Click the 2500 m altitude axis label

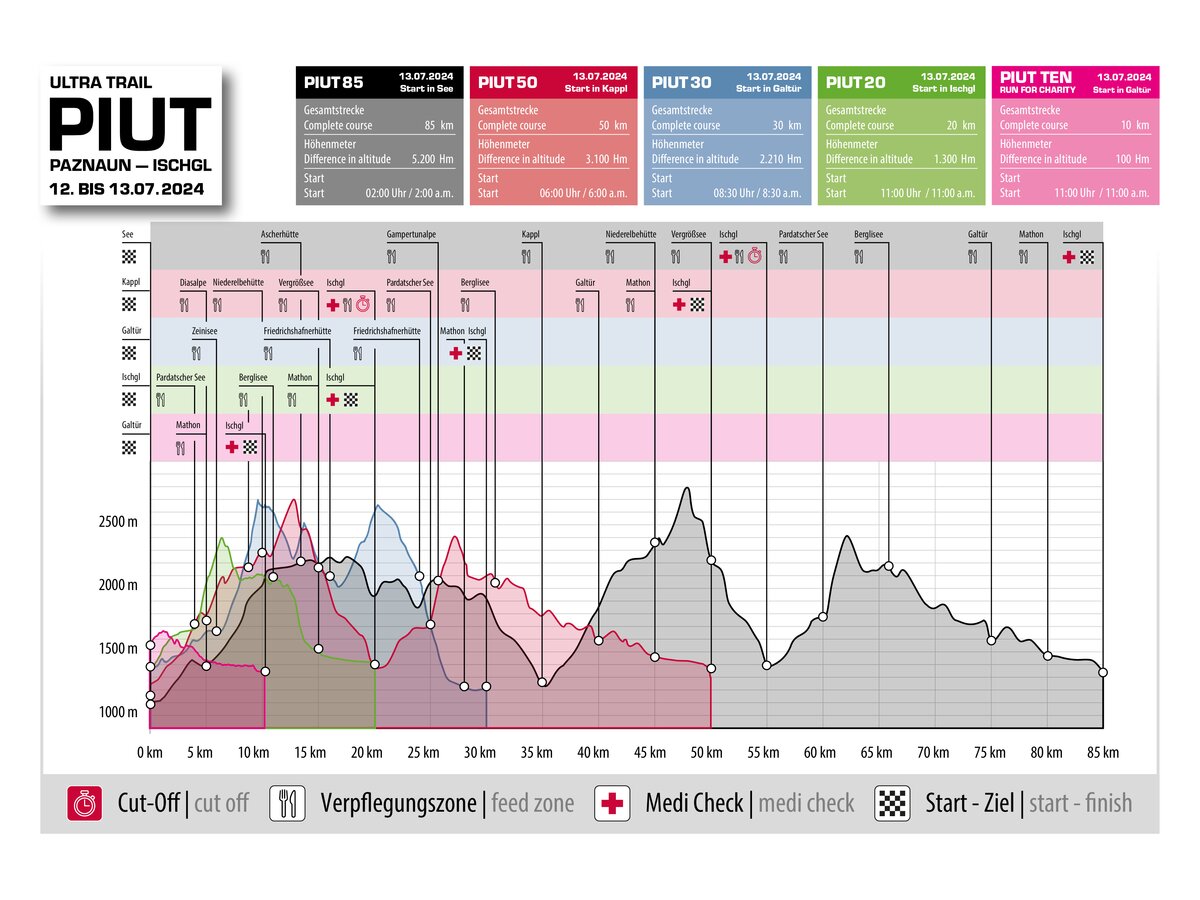[118, 522]
